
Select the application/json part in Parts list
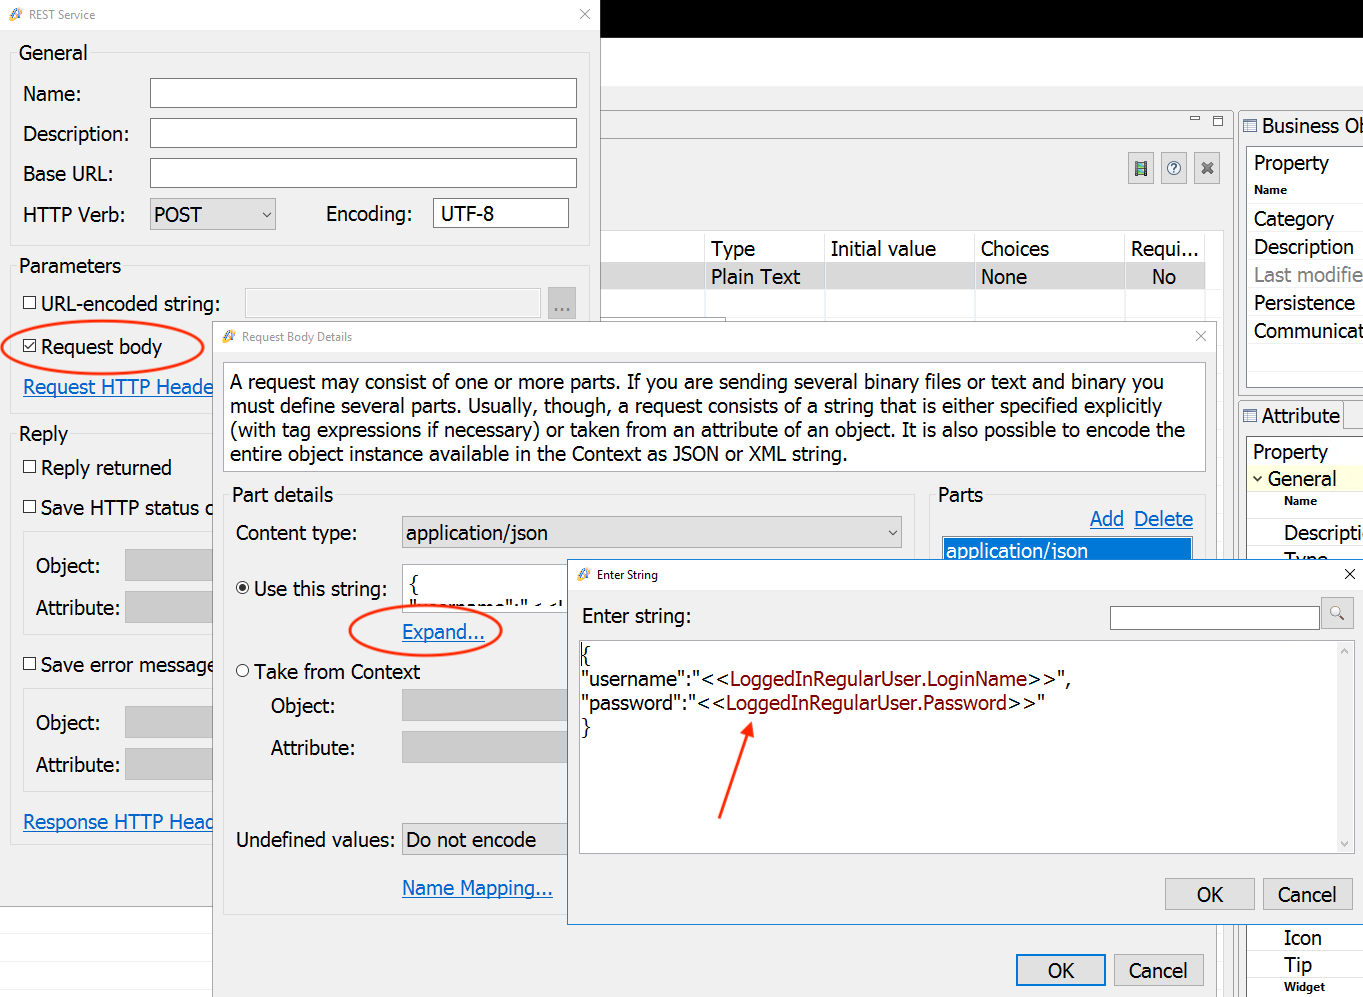pos(1067,549)
